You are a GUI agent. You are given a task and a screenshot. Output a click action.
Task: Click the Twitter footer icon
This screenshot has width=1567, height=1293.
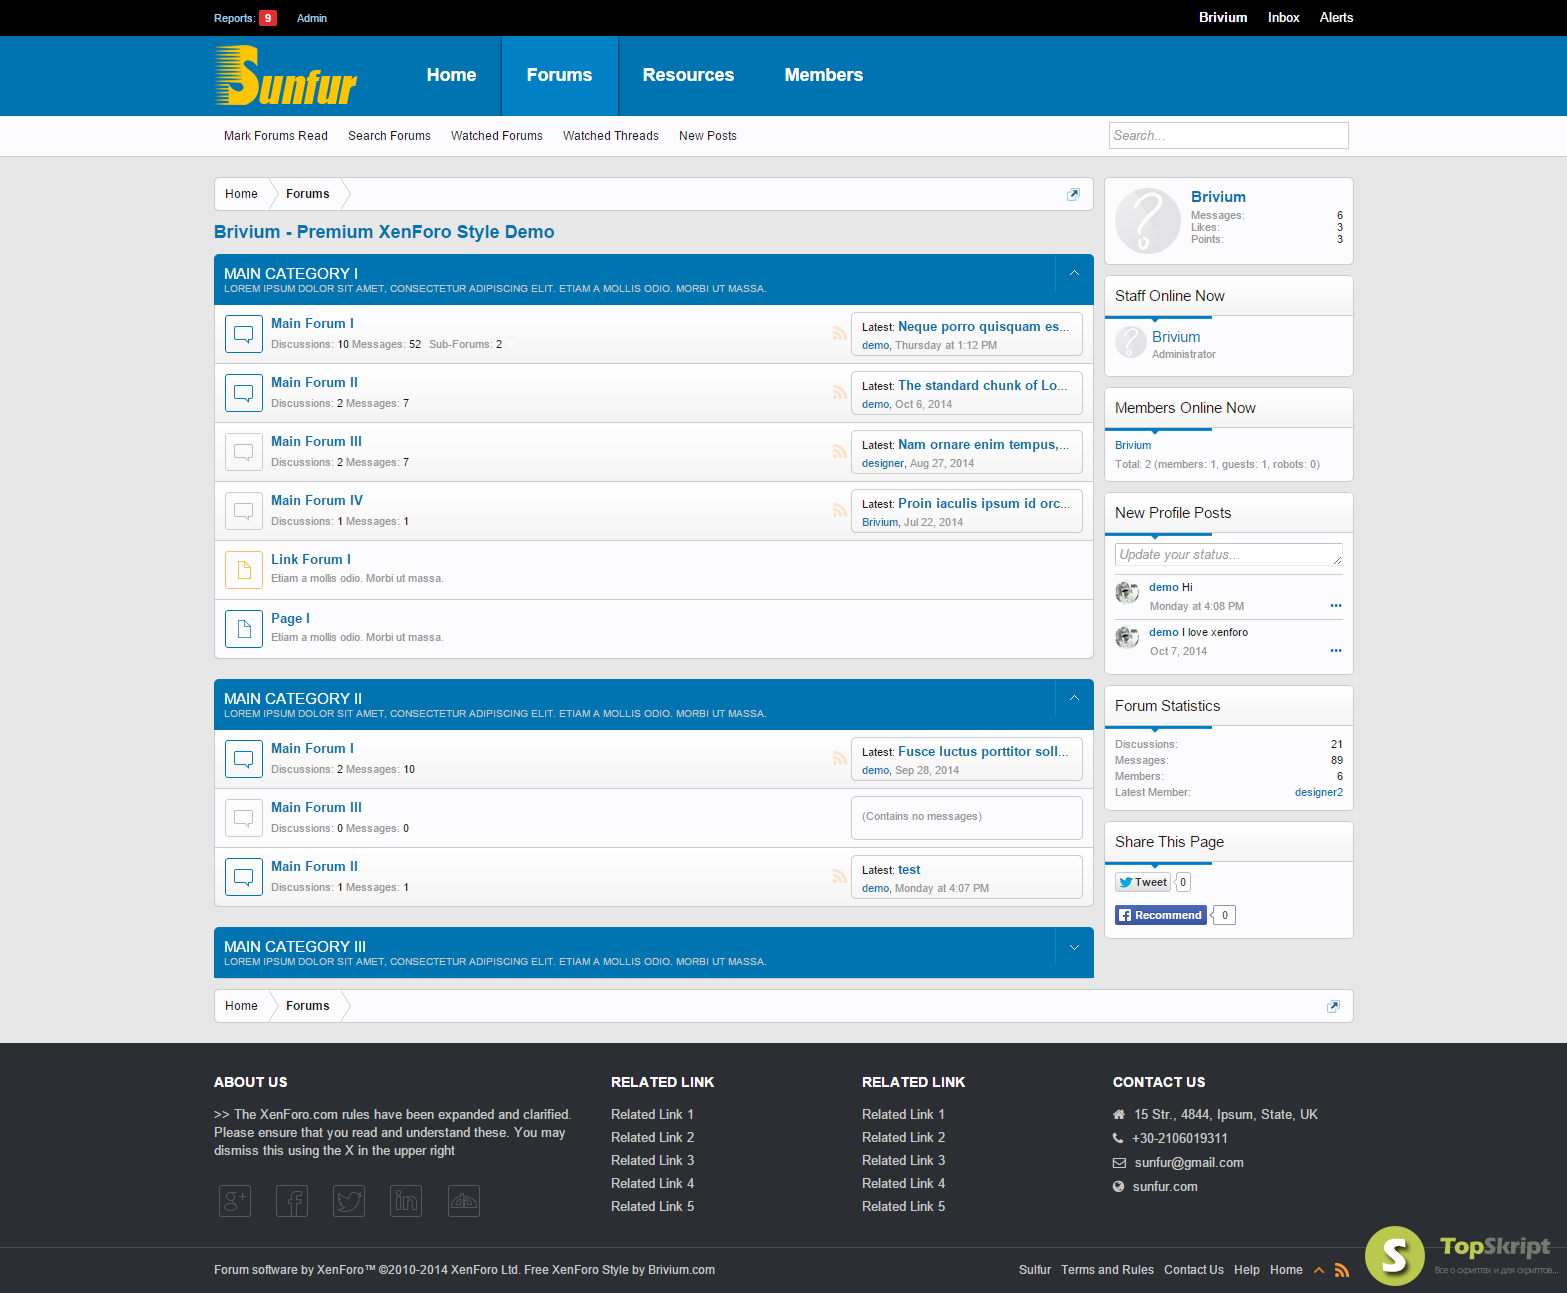[349, 1201]
